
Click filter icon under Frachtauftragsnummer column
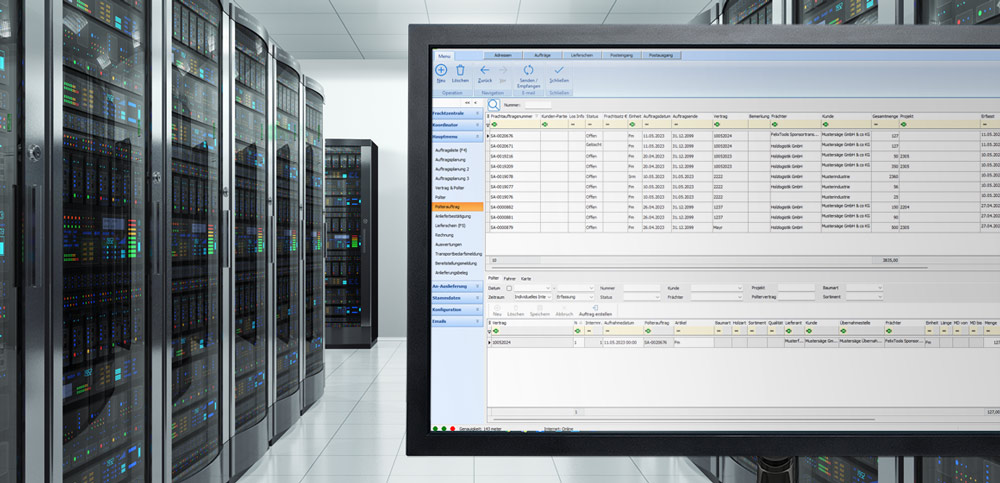(x=494, y=124)
